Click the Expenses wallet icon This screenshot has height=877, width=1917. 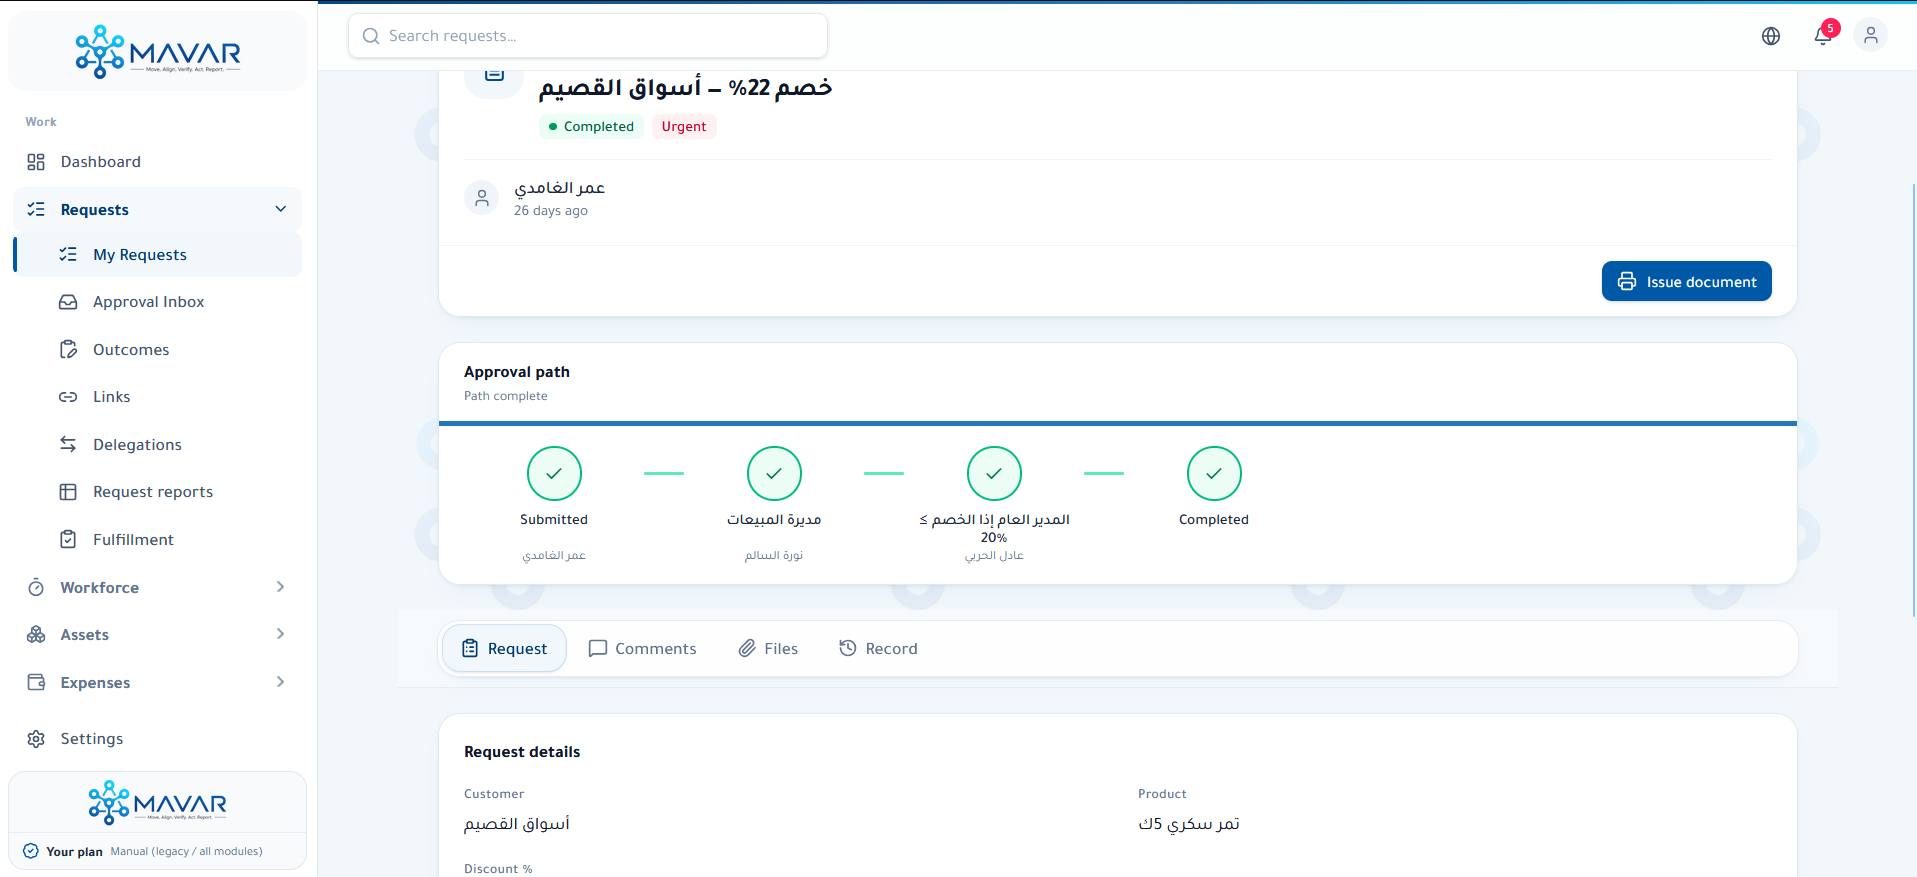(36, 682)
